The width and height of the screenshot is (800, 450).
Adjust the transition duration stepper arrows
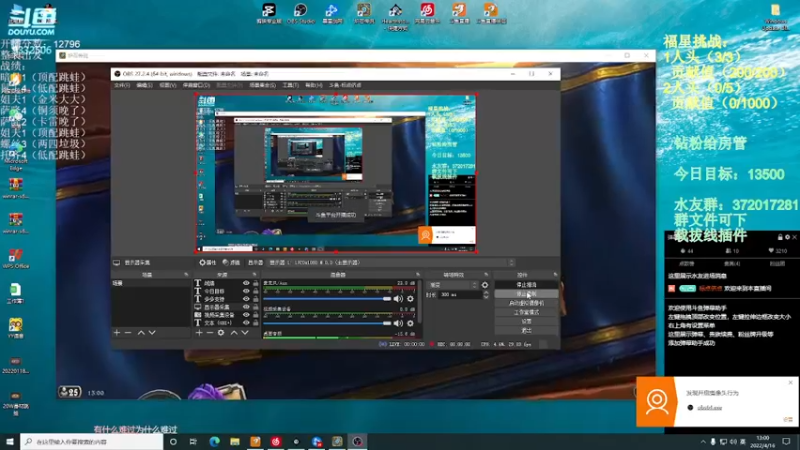tap(486, 295)
